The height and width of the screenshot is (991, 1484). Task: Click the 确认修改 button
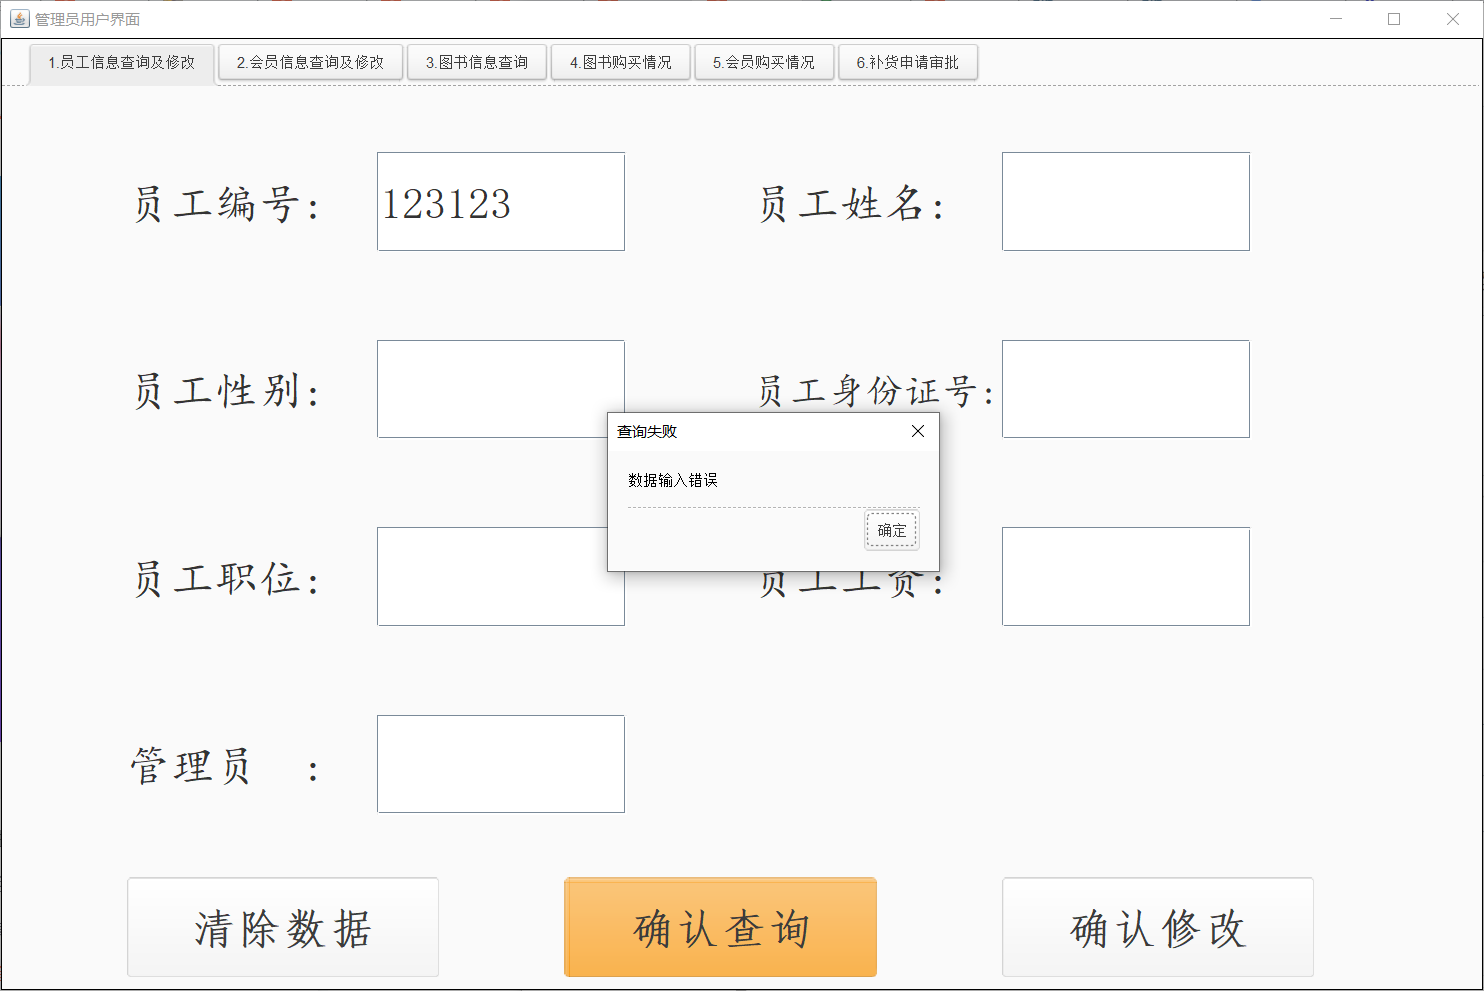[x=1158, y=927]
